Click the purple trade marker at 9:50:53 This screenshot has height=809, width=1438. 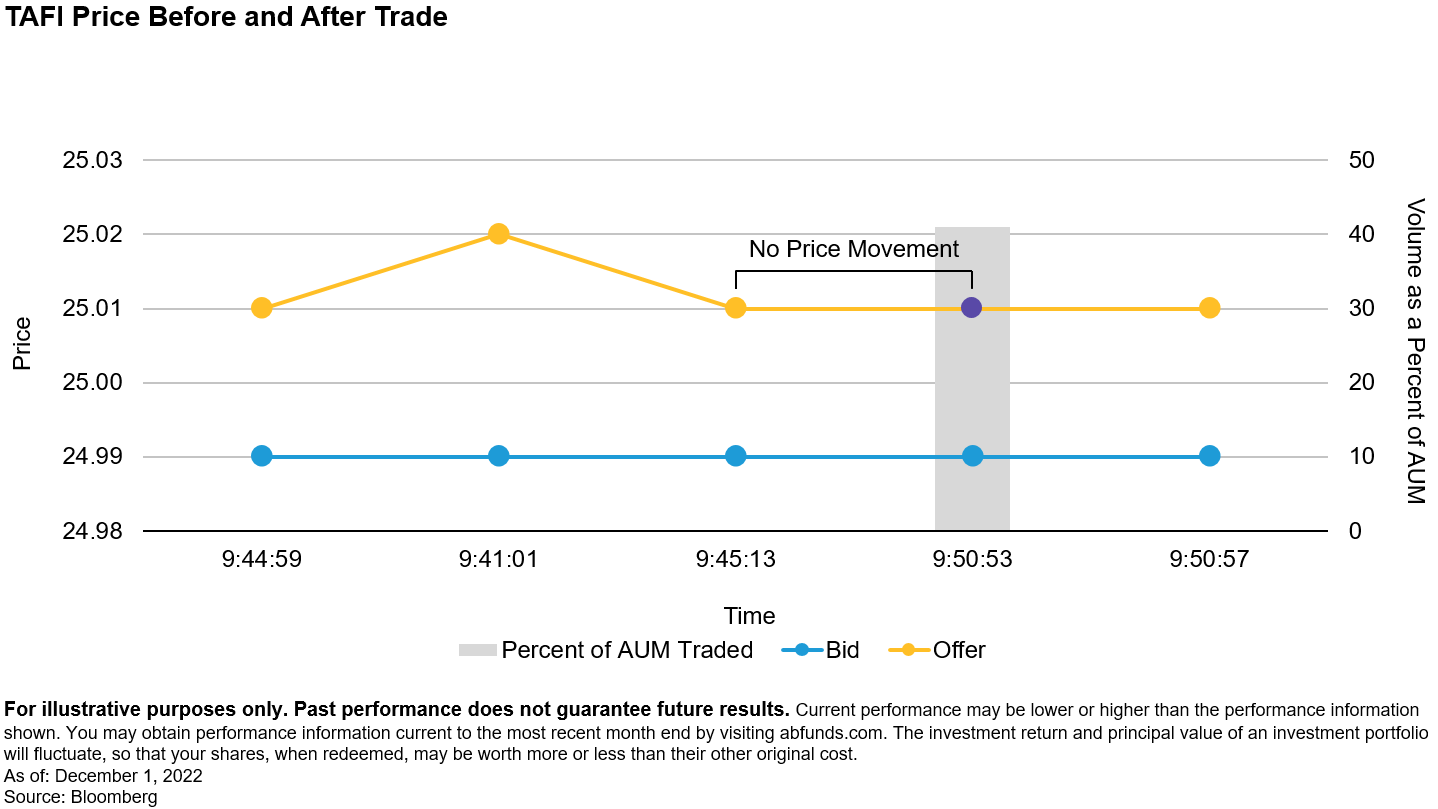971,307
